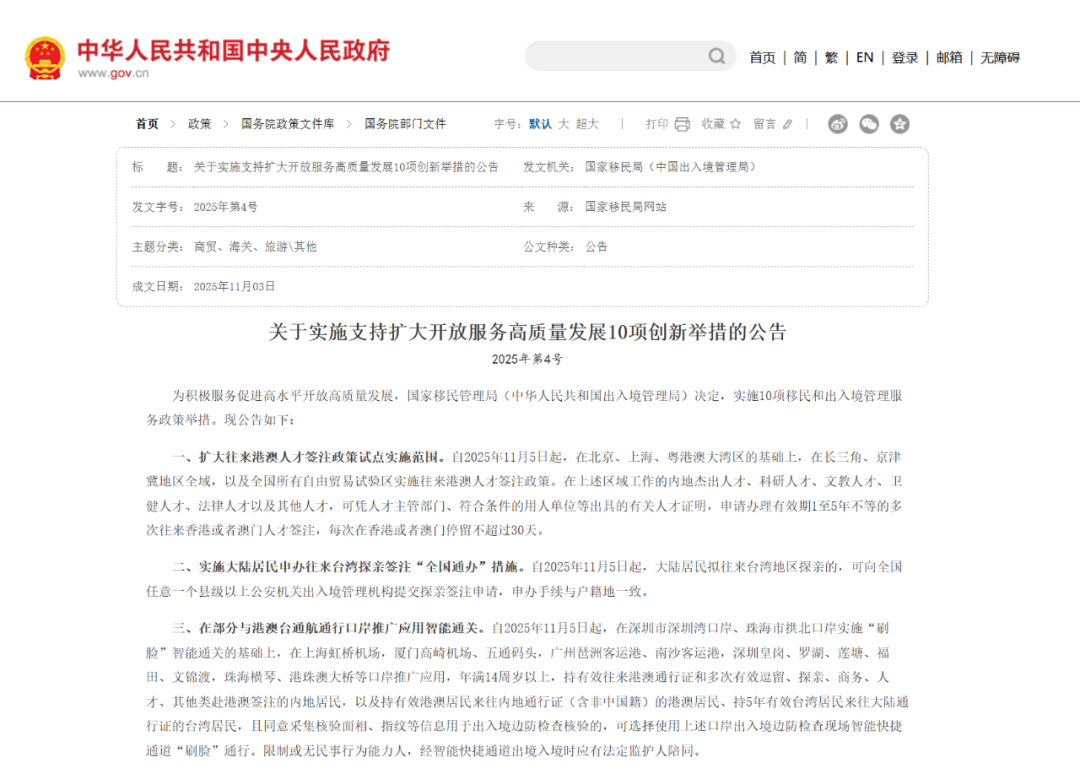Open the 登录 login link
The height and width of the screenshot is (774, 1080).
click(905, 58)
